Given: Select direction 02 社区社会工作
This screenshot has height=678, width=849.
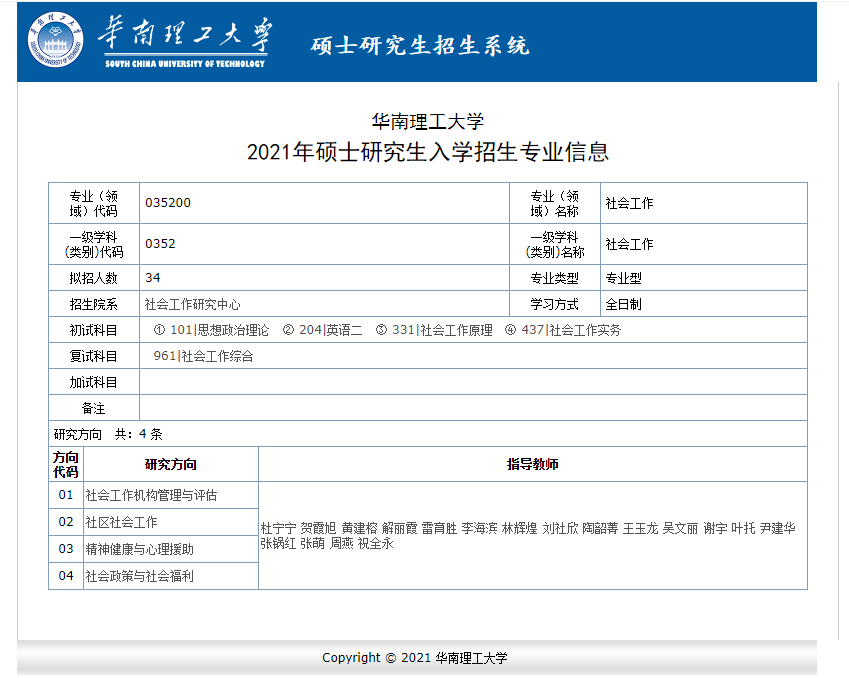Looking at the screenshot, I should [121, 522].
